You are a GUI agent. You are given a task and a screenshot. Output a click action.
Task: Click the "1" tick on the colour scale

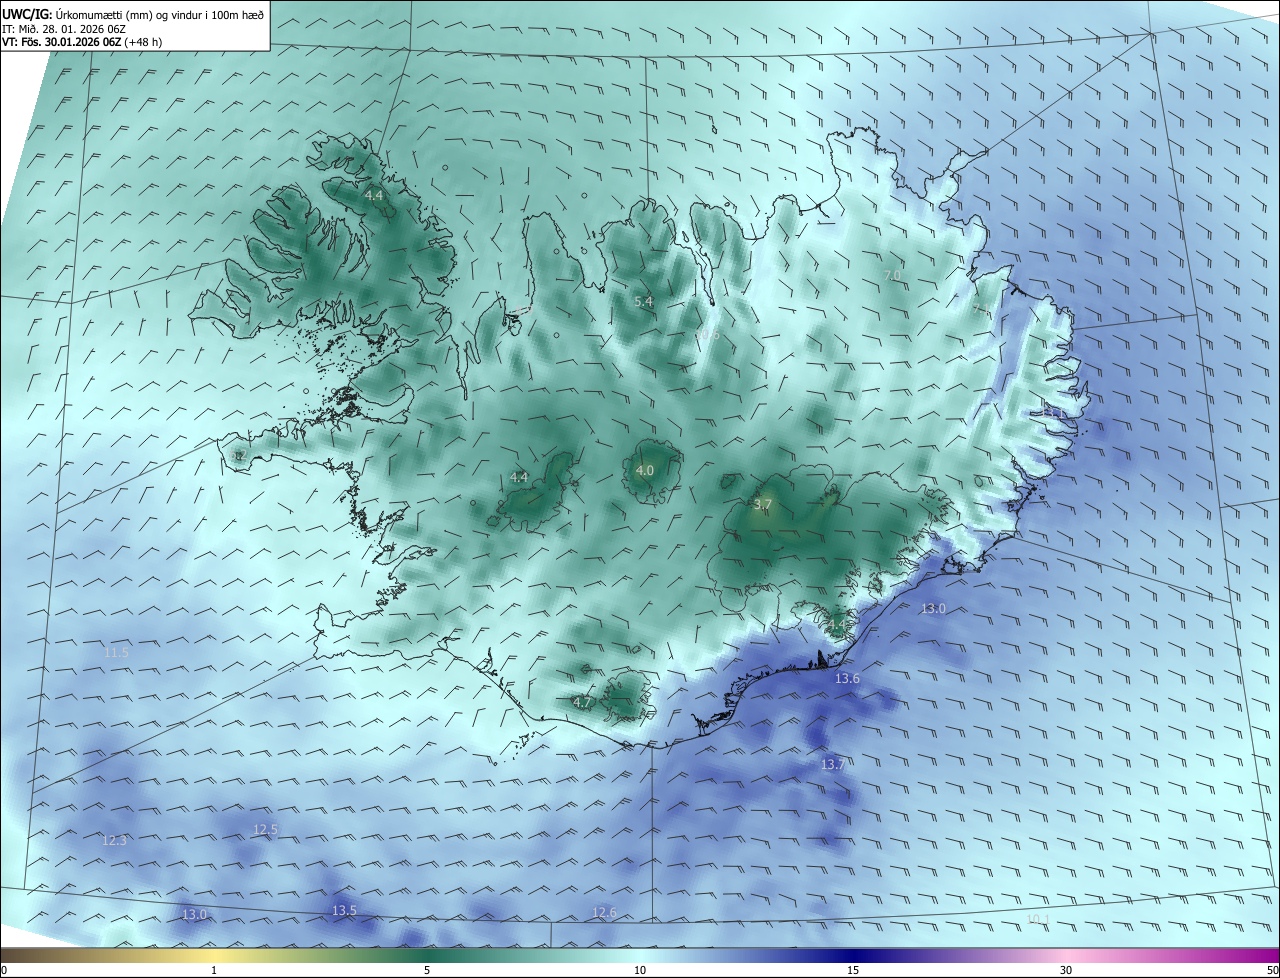214,970
